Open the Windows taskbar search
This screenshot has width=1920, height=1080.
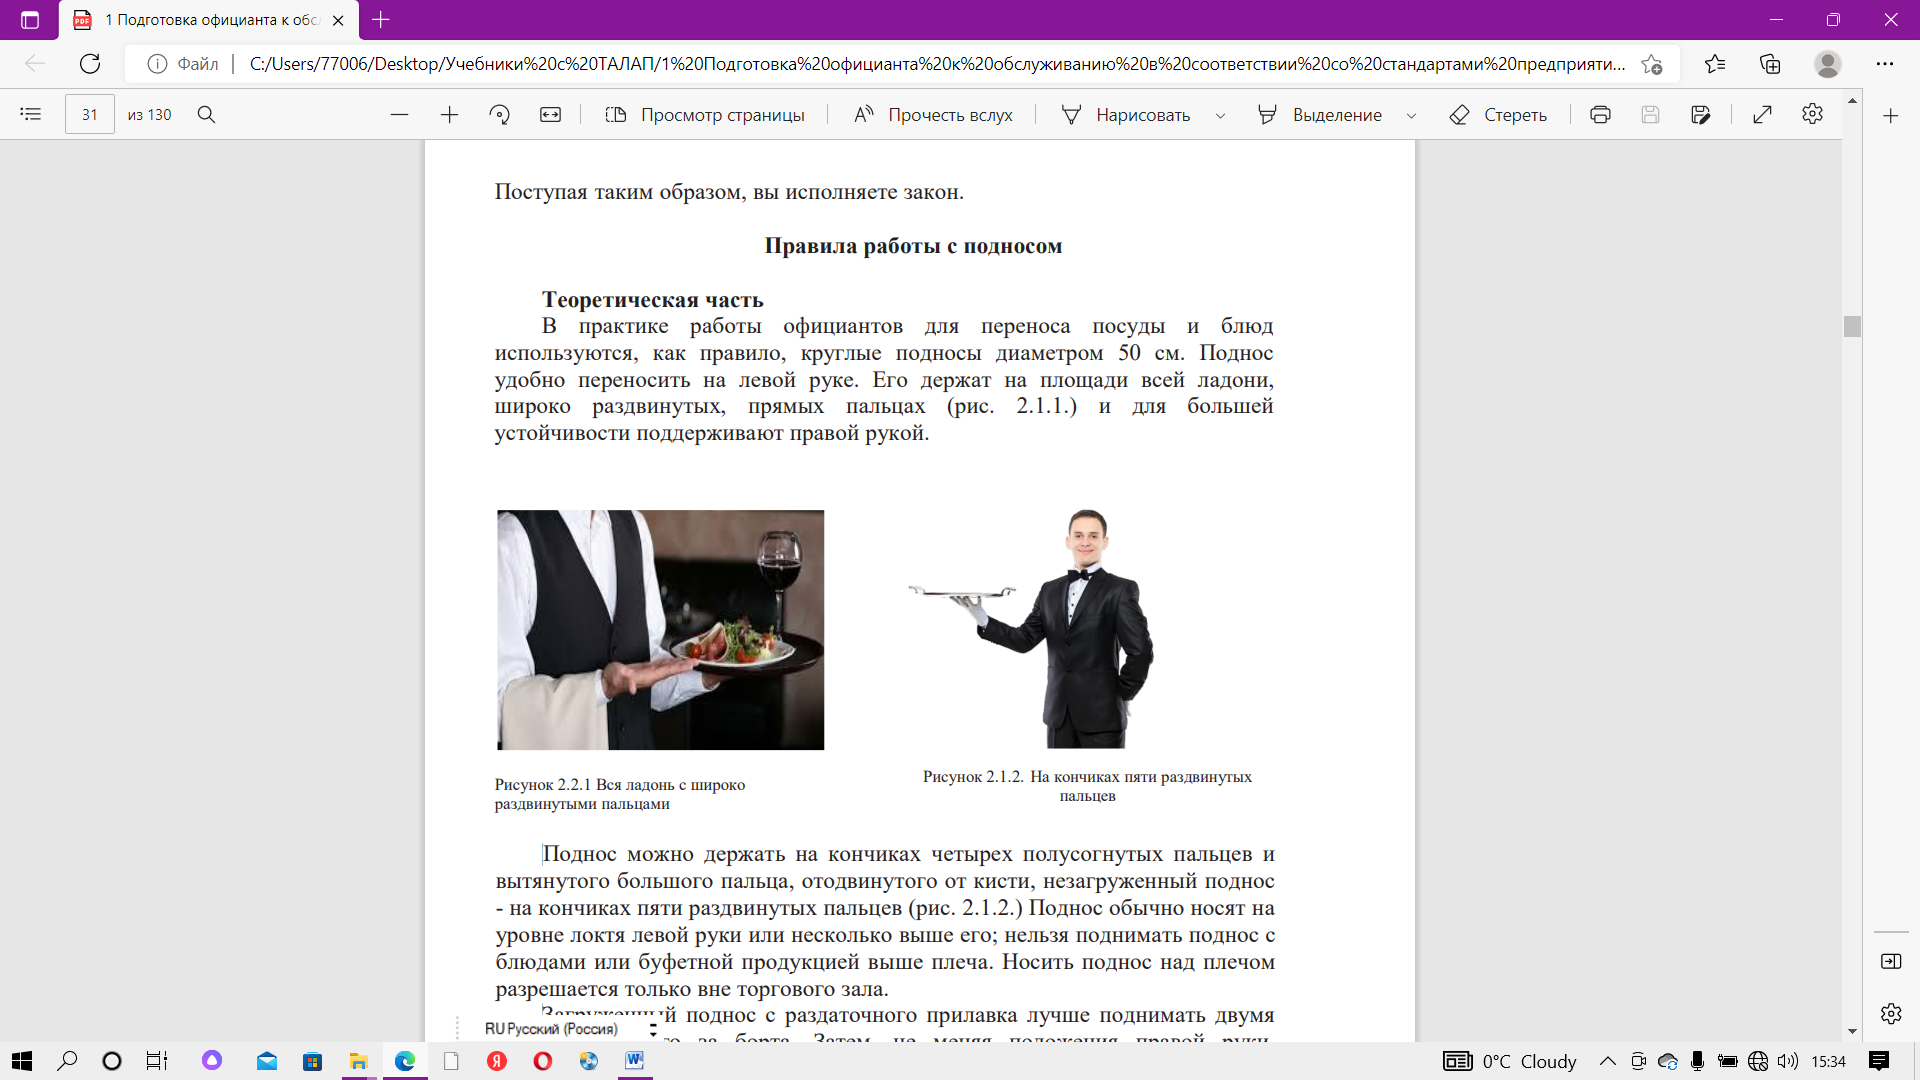coord(67,1061)
